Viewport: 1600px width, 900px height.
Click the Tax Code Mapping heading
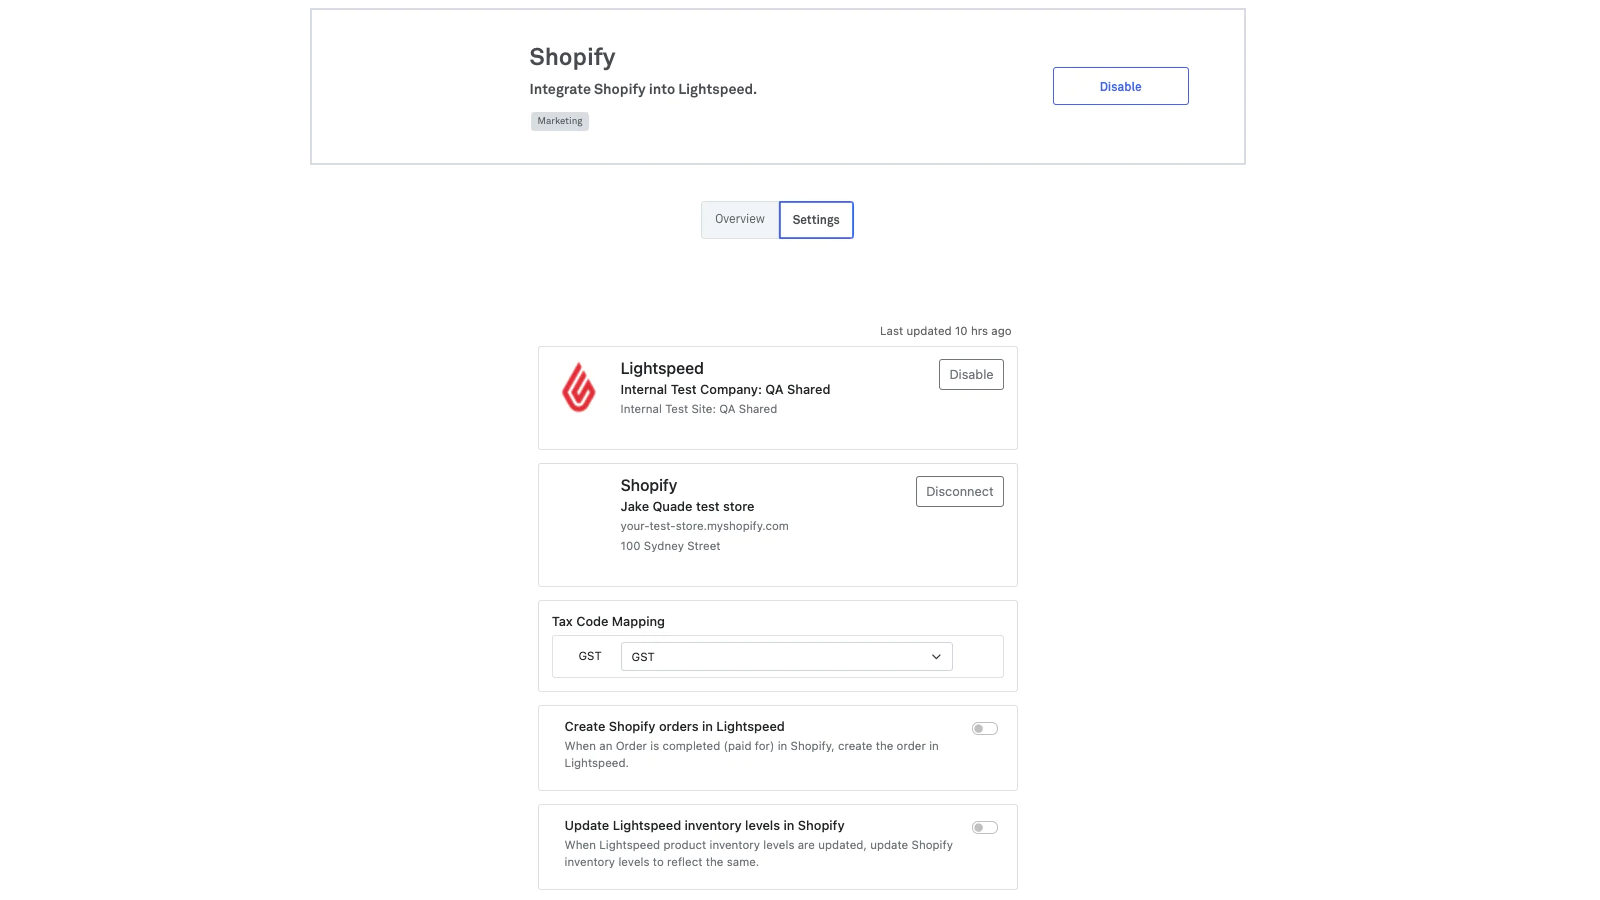tap(608, 622)
